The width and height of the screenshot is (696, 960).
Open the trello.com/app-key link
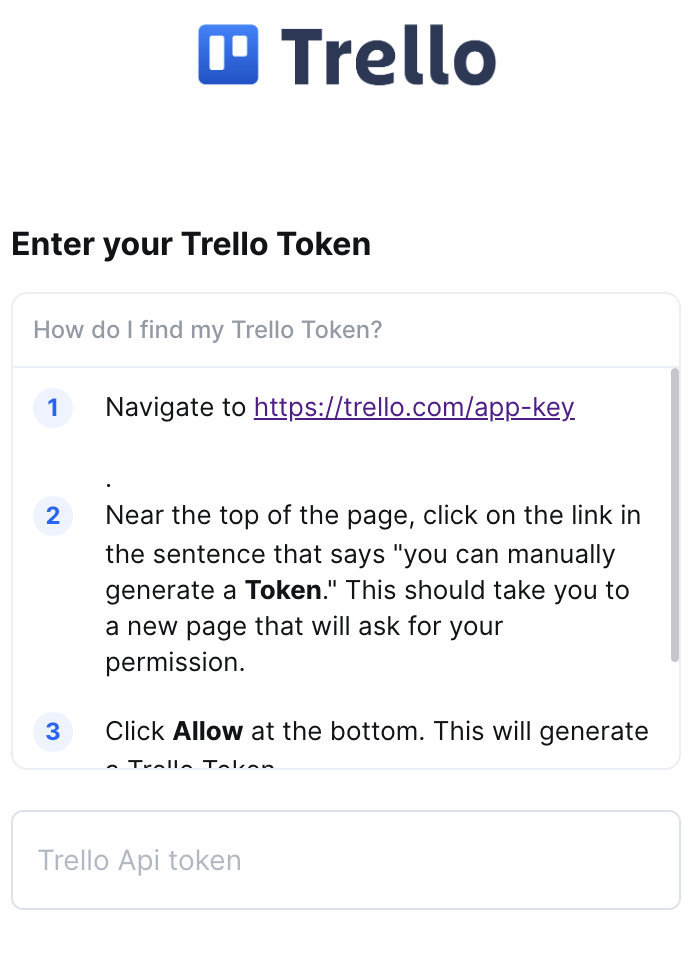[x=414, y=408]
